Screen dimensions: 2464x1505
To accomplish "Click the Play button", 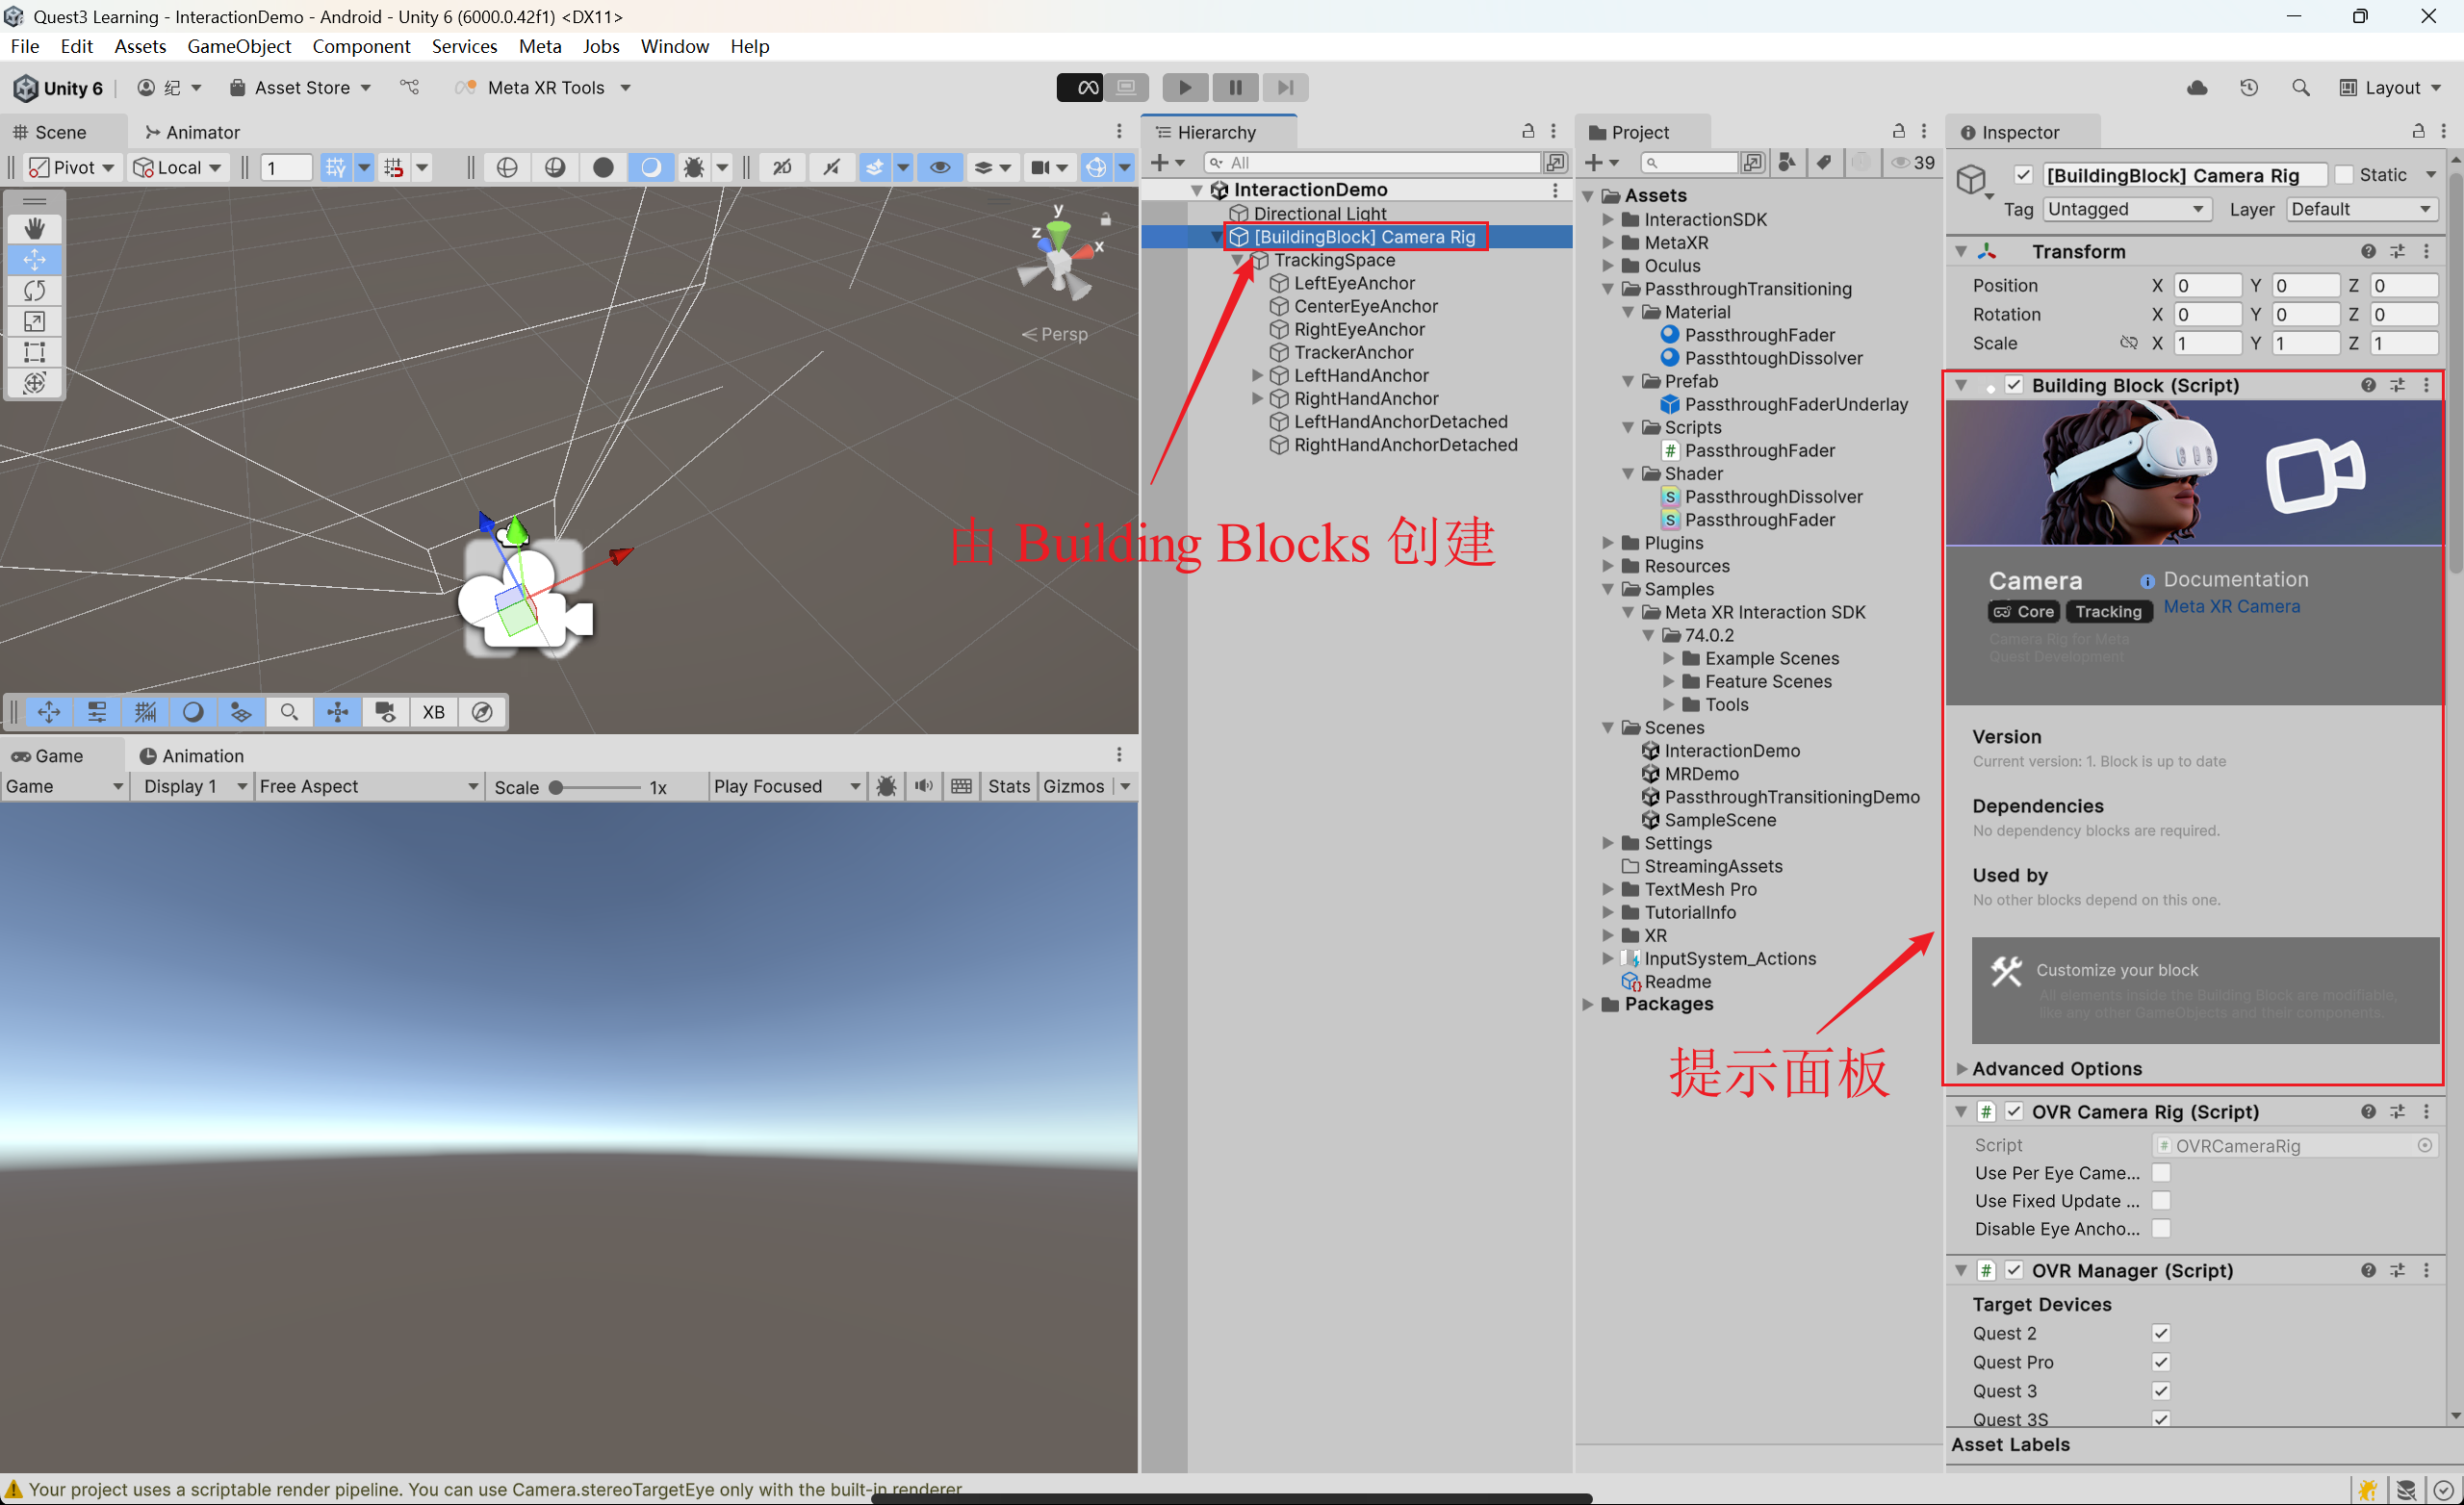I will pyautogui.click(x=1185, y=87).
